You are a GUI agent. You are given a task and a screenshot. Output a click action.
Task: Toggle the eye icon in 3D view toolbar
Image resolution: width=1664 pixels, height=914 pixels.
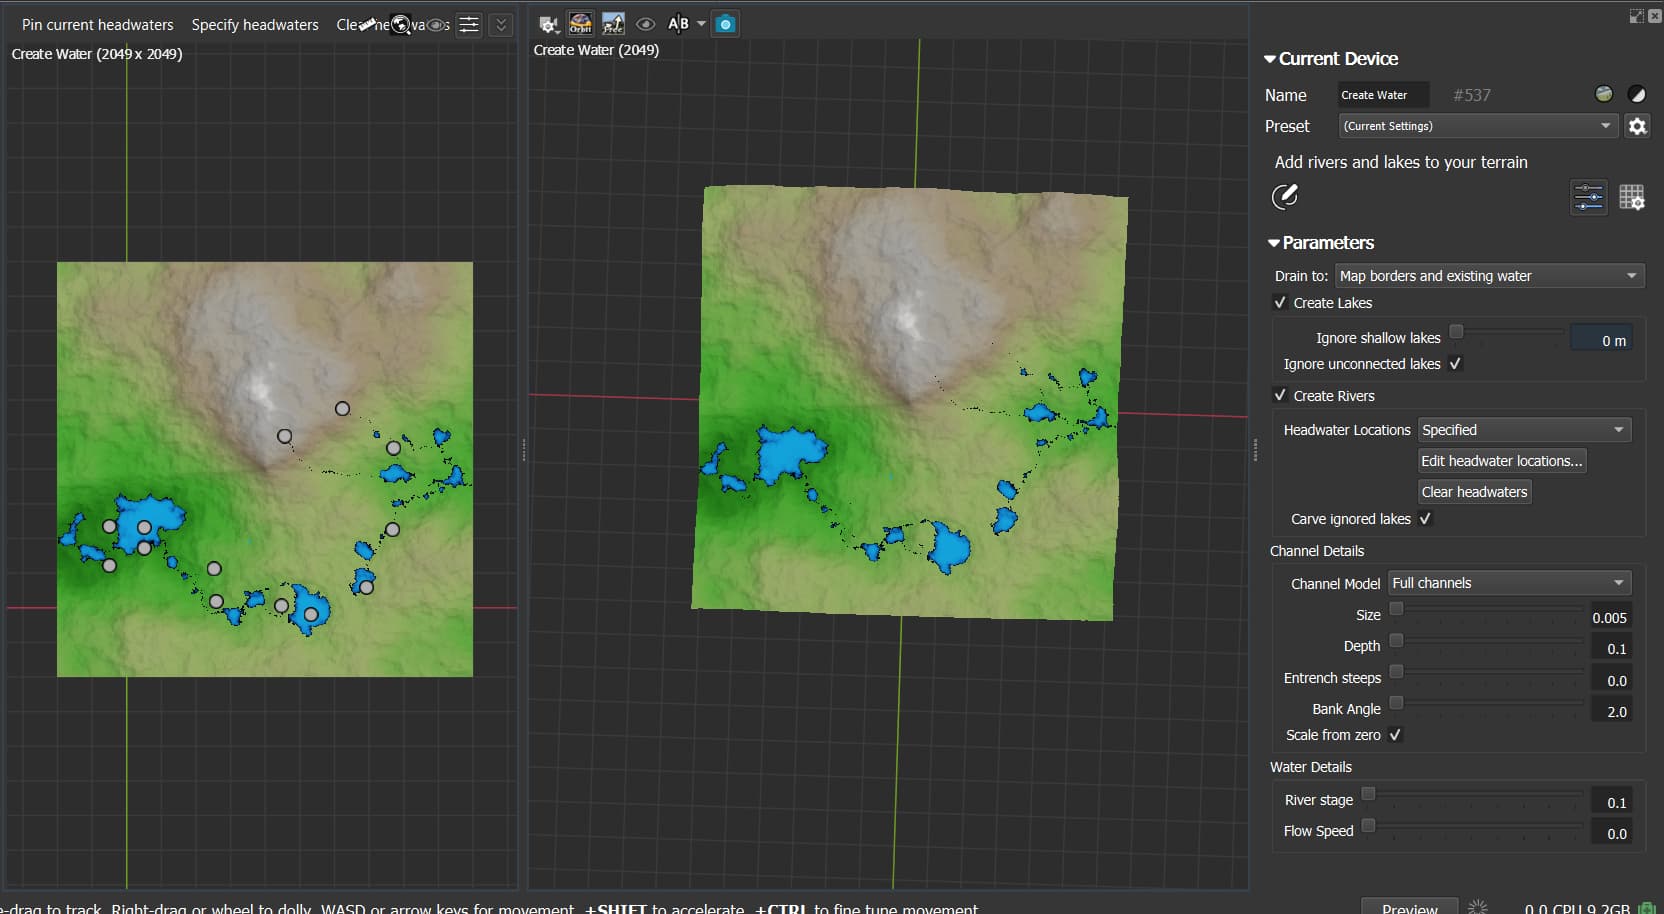tap(646, 24)
